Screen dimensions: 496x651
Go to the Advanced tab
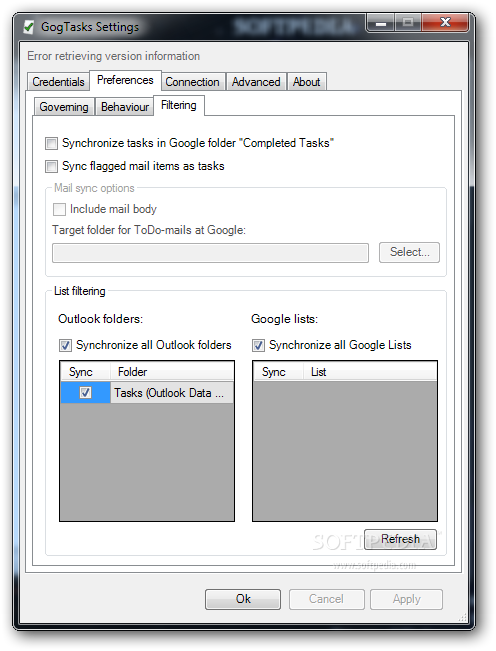(256, 82)
